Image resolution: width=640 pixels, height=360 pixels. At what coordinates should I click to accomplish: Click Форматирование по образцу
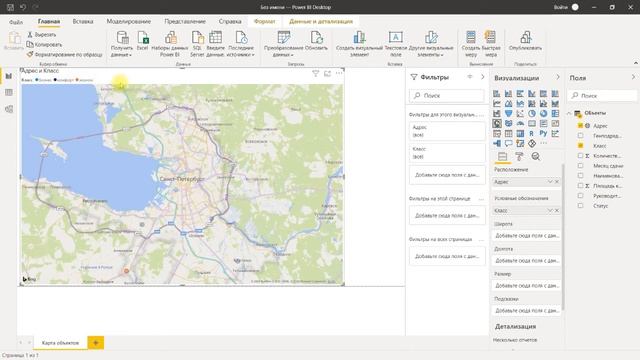coord(64,54)
